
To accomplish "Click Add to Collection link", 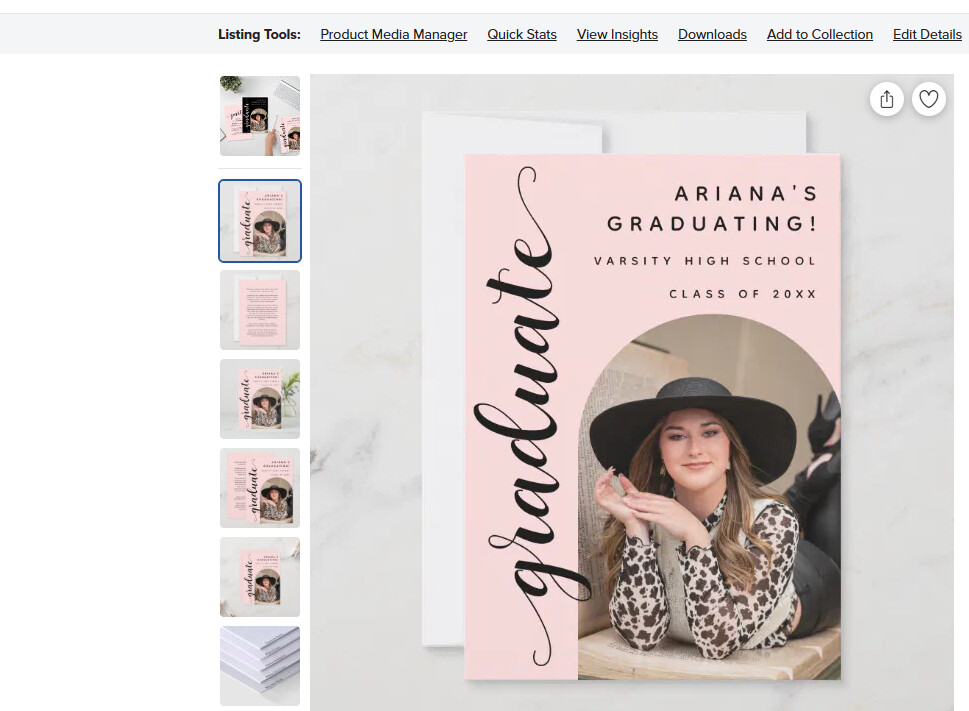I will (x=819, y=35).
